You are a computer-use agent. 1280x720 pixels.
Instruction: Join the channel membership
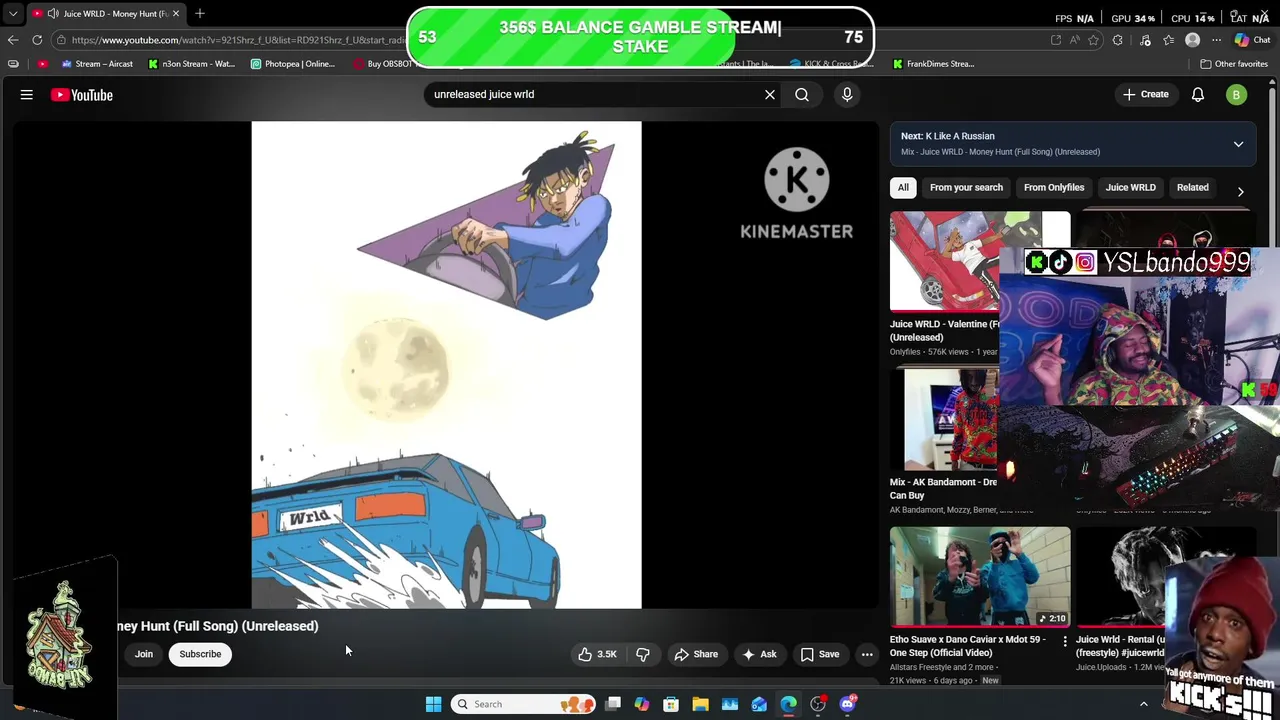pos(144,654)
